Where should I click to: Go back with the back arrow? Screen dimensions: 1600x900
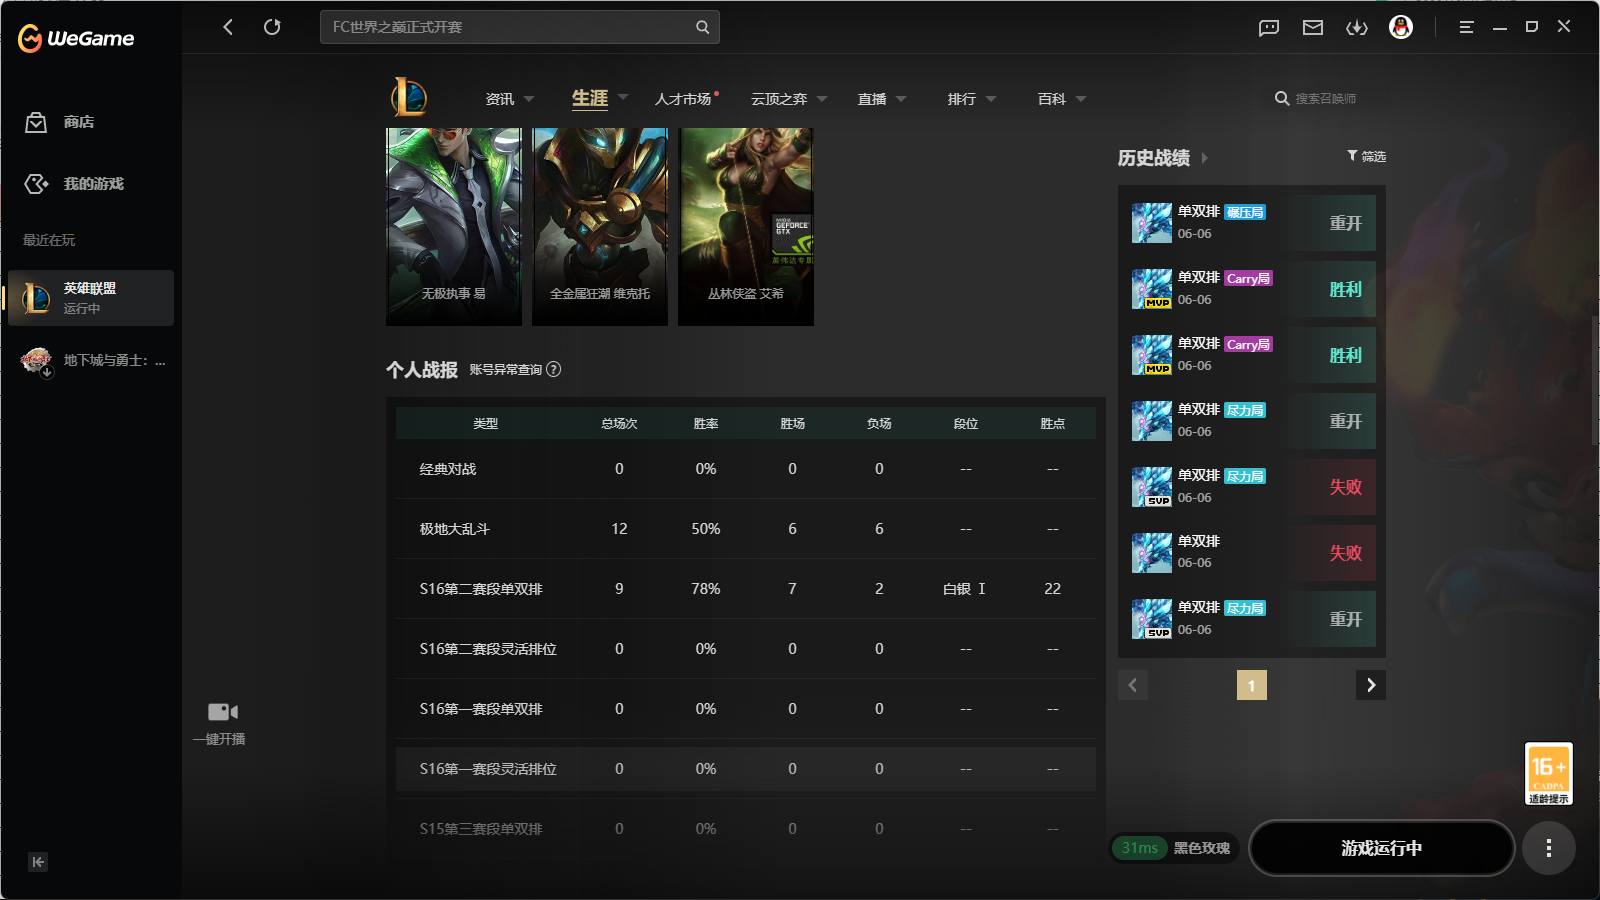coord(228,27)
